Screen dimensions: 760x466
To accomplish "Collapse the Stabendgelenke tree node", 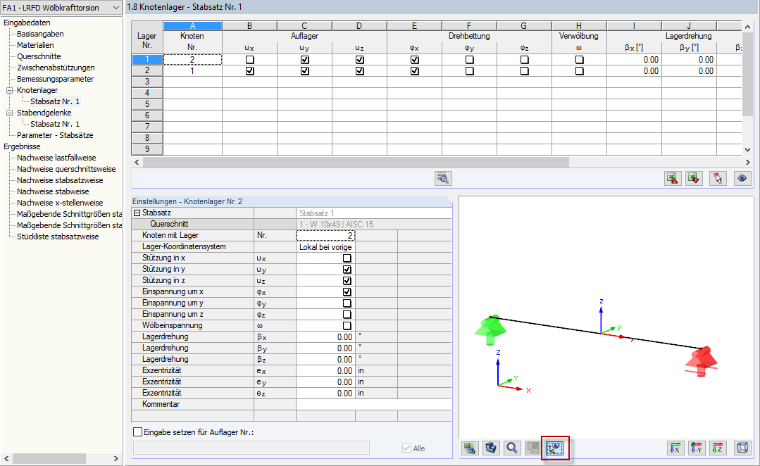I will tap(9, 112).
